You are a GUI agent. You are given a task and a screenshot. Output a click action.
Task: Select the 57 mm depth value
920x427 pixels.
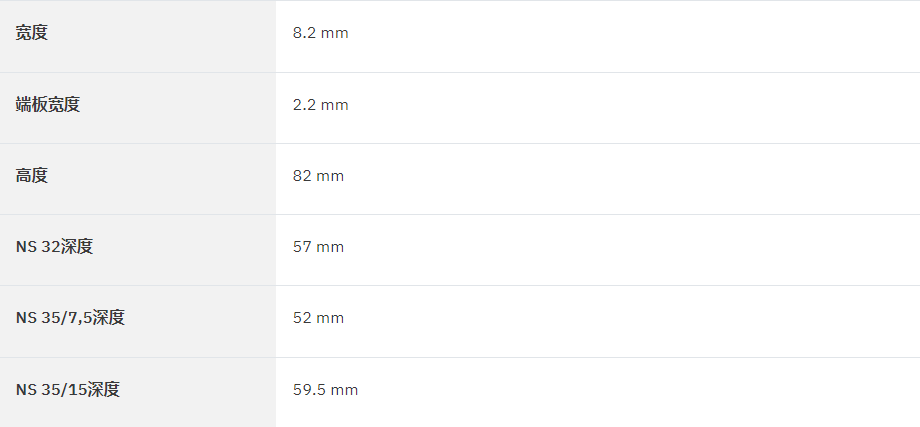click(318, 247)
